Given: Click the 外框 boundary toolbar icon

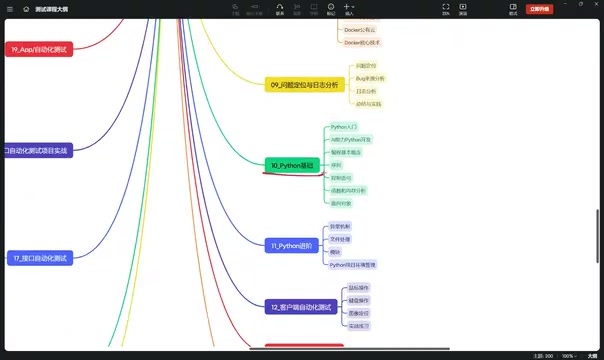Looking at the screenshot, I should click(314, 9).
